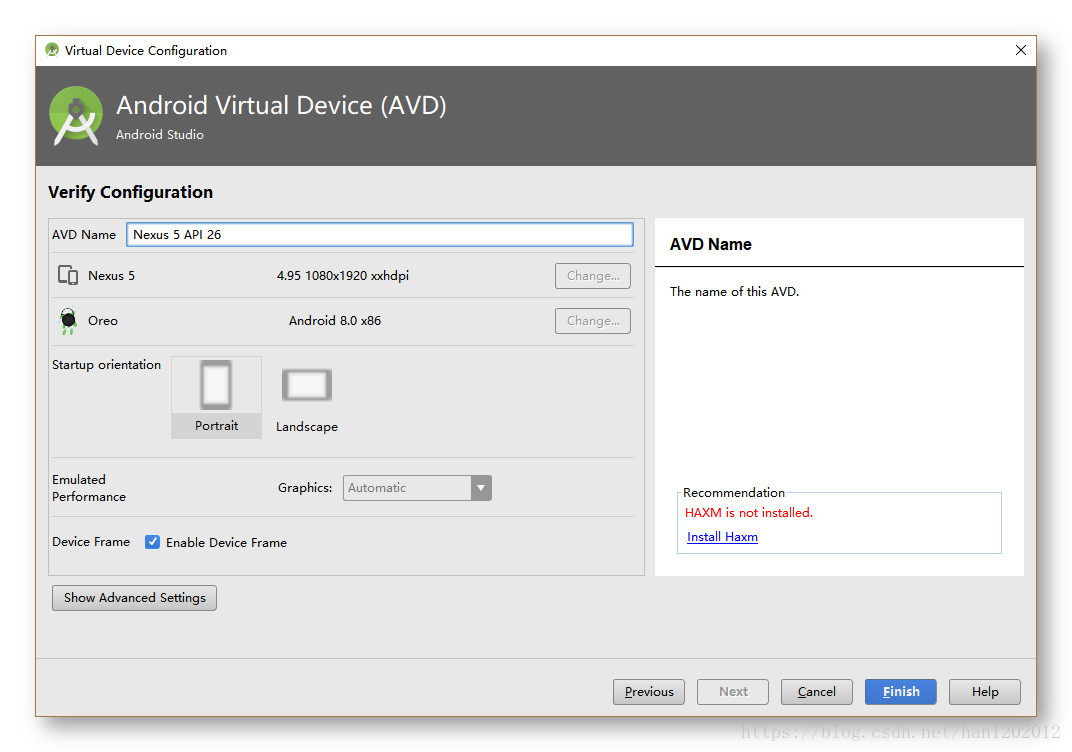Toggle the Enable Device Frame checkbox
The image size is (1072, 752).
(152, 542)
